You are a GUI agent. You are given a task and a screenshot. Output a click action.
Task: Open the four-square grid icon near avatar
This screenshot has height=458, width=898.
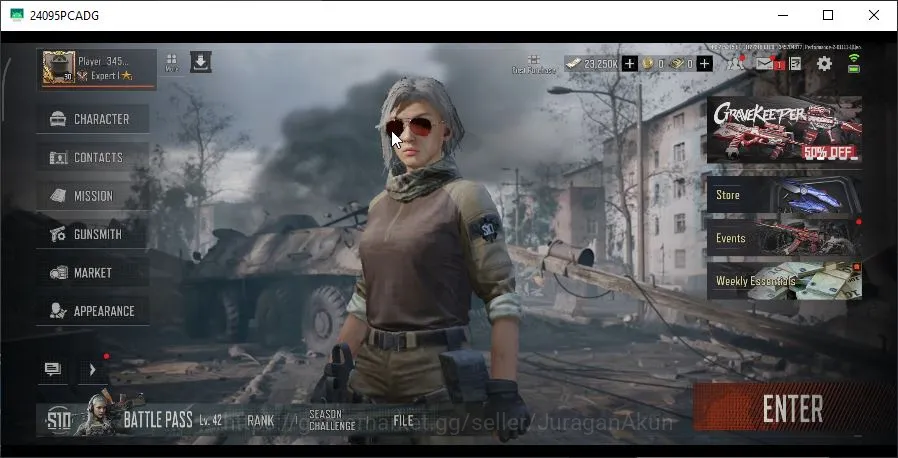click(171, 62)
